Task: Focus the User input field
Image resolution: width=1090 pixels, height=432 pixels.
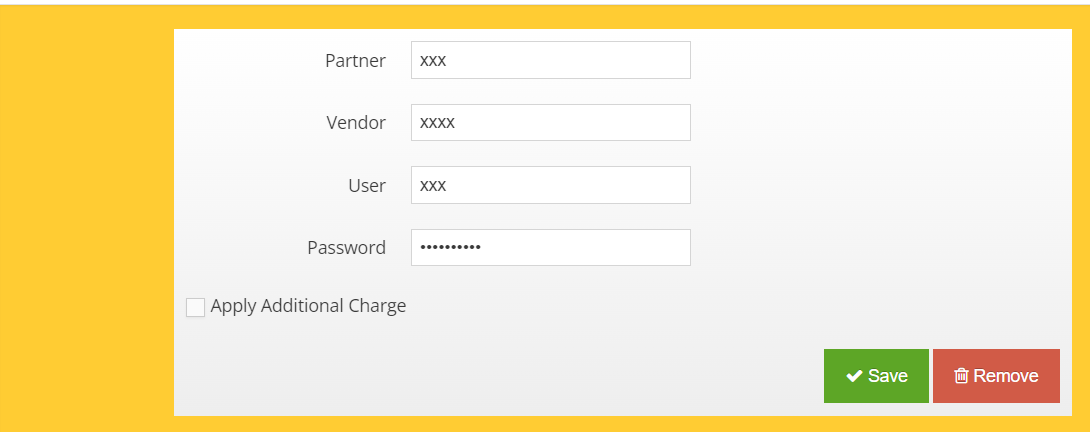Action: coord(551,185)
